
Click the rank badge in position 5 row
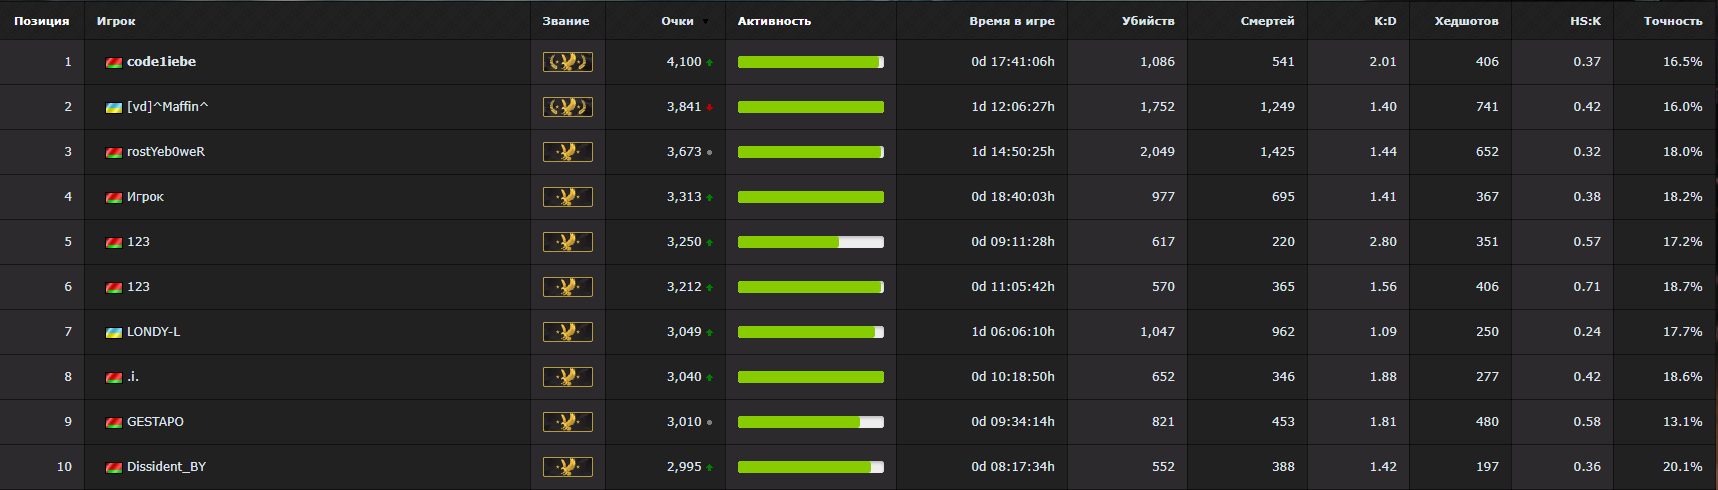pos(567,242)
